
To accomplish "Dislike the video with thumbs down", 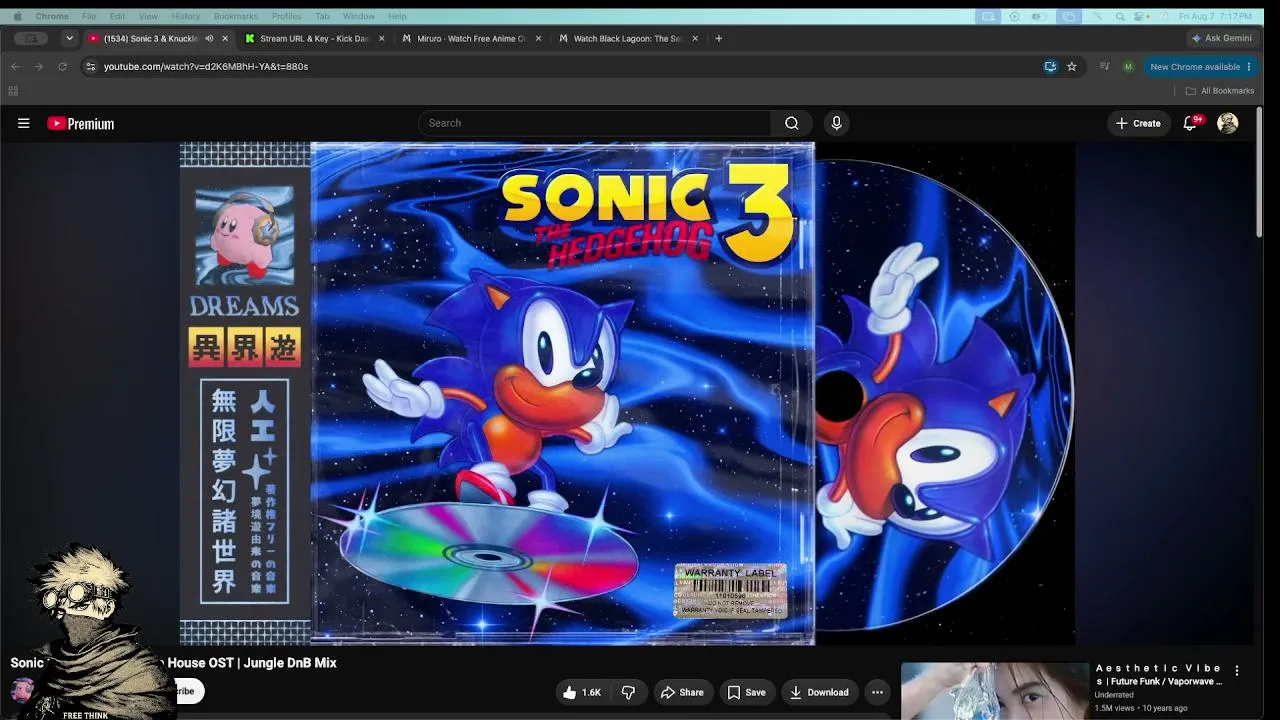I will (x=628, y=692).
